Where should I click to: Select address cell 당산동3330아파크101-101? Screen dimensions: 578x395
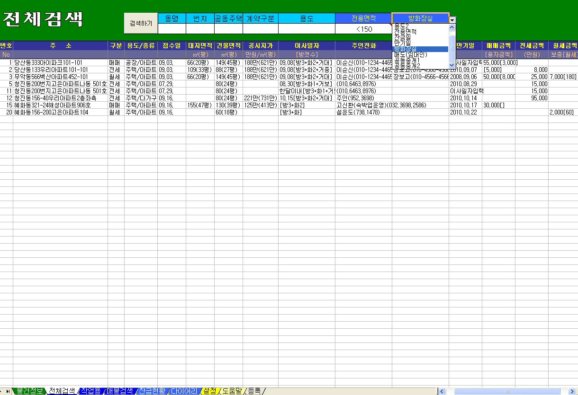(60, 63)
